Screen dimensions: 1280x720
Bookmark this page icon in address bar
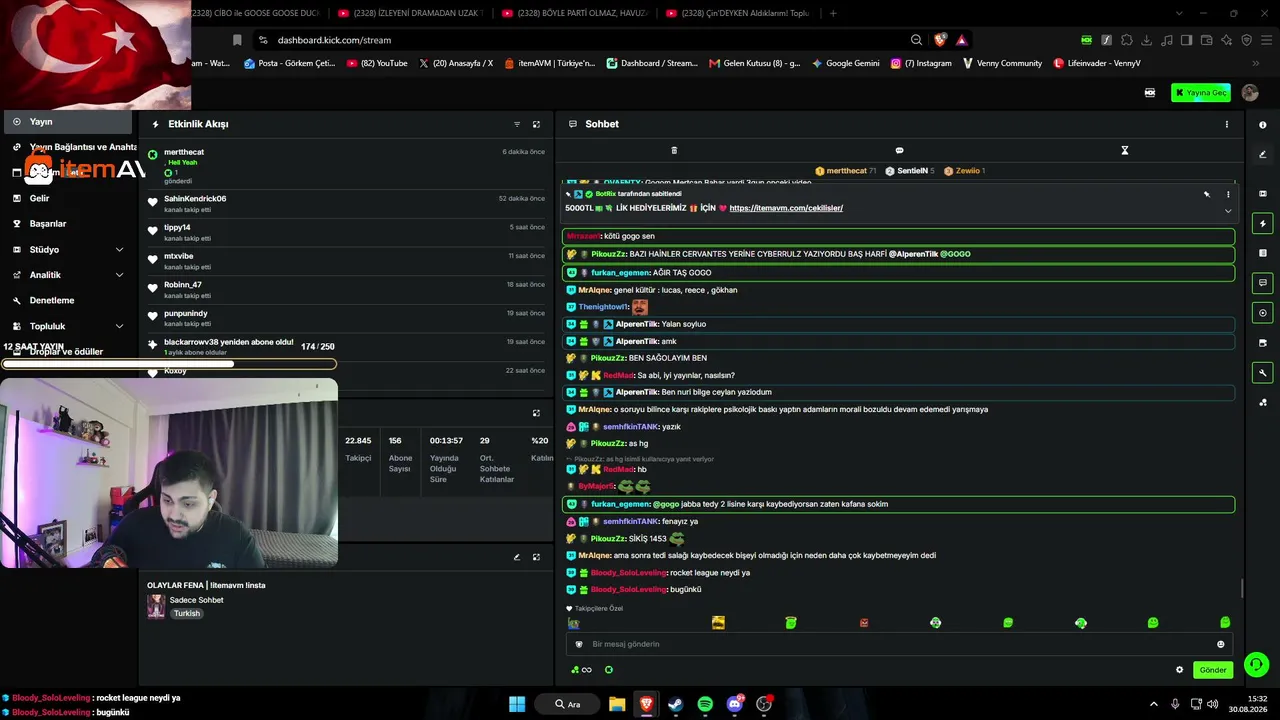point(237,40)
